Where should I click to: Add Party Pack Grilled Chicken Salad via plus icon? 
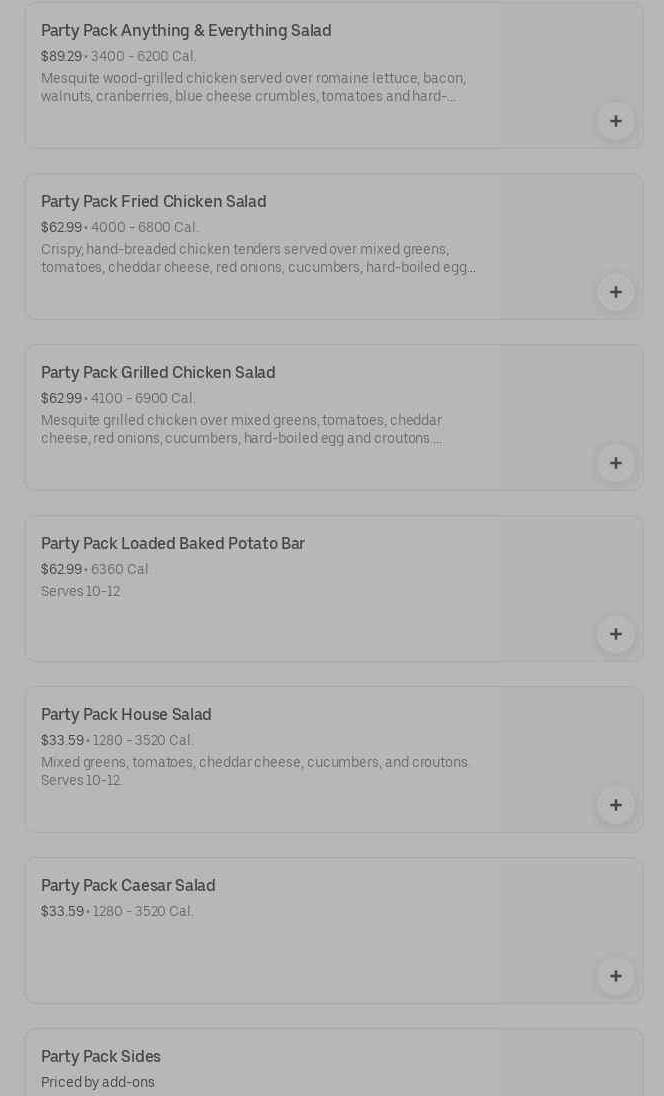coord(615,463)
